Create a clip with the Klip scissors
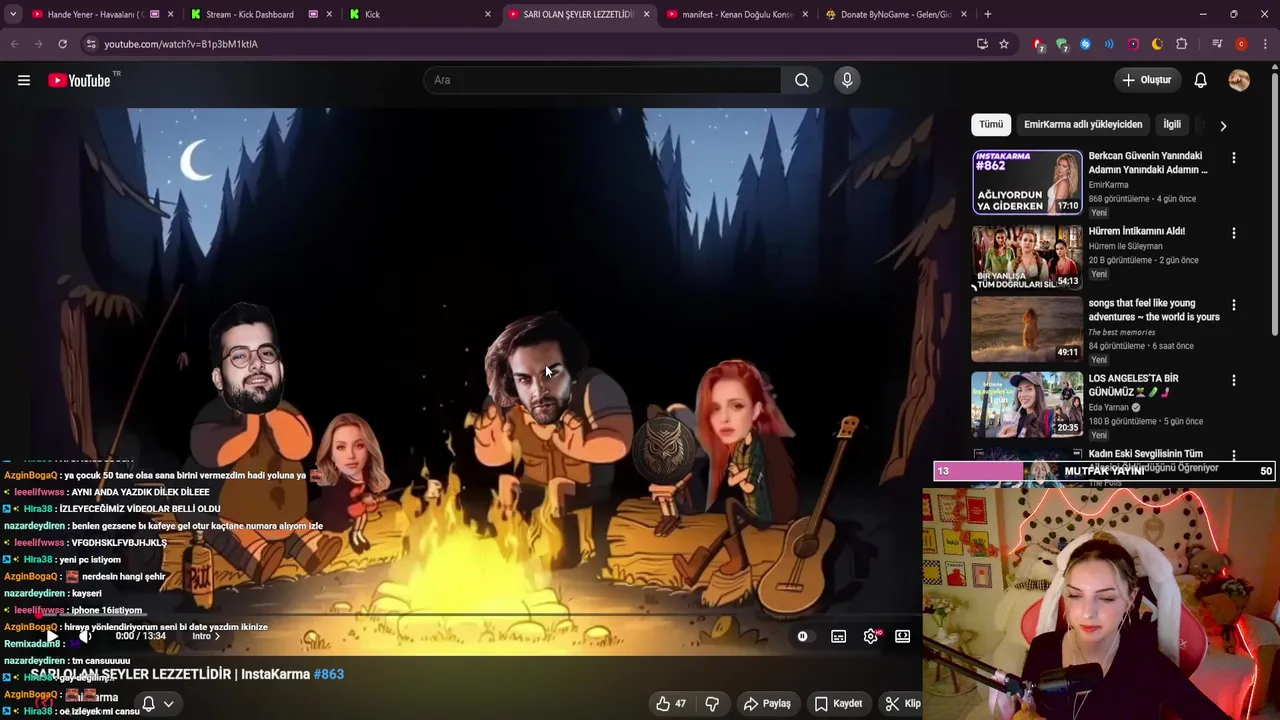The height and width of the screenshot is (720, 1280). pyautogui.click(x=903, y=704)
